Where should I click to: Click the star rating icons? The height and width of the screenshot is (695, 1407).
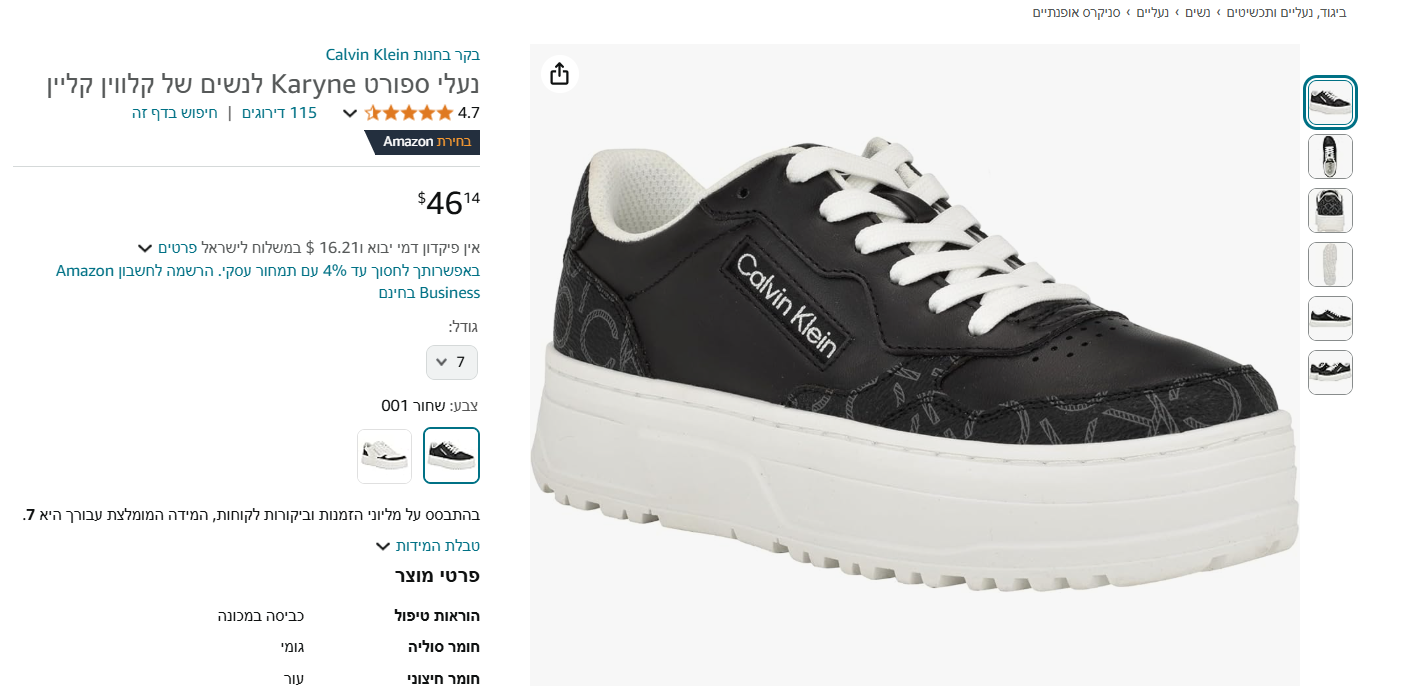click(408, 113)
